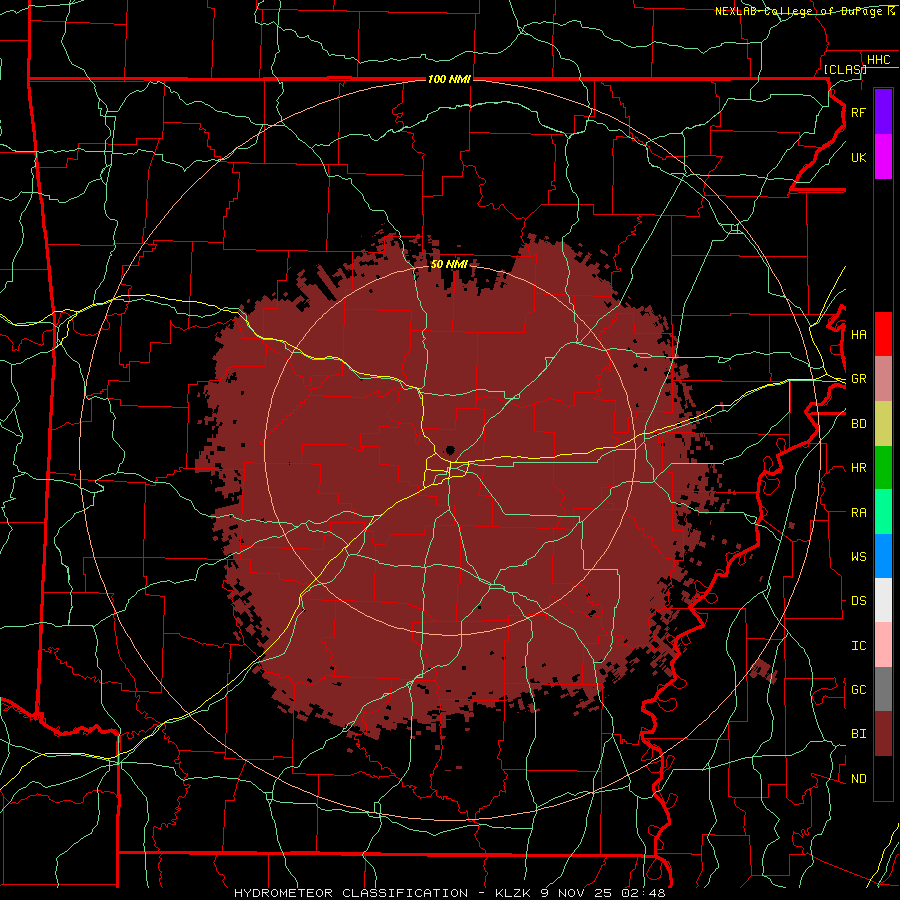Image resolution: width=900 pixels, height=900 pixels.
Task: Click the 50 NMI range ring label
Action: tap(449, 264)
